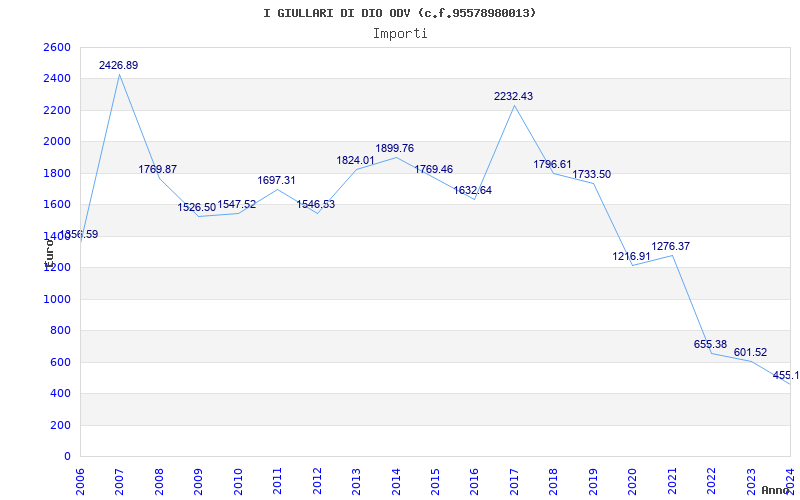The width and height of the screenshot is (800, 500).
Task: Click the 1769.46 data label
Action: (433, 169)
